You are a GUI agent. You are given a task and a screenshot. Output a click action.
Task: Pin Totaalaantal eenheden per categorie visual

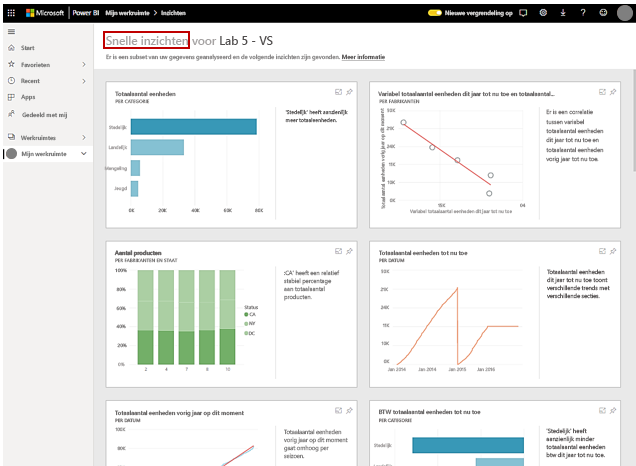click(349, 92)
